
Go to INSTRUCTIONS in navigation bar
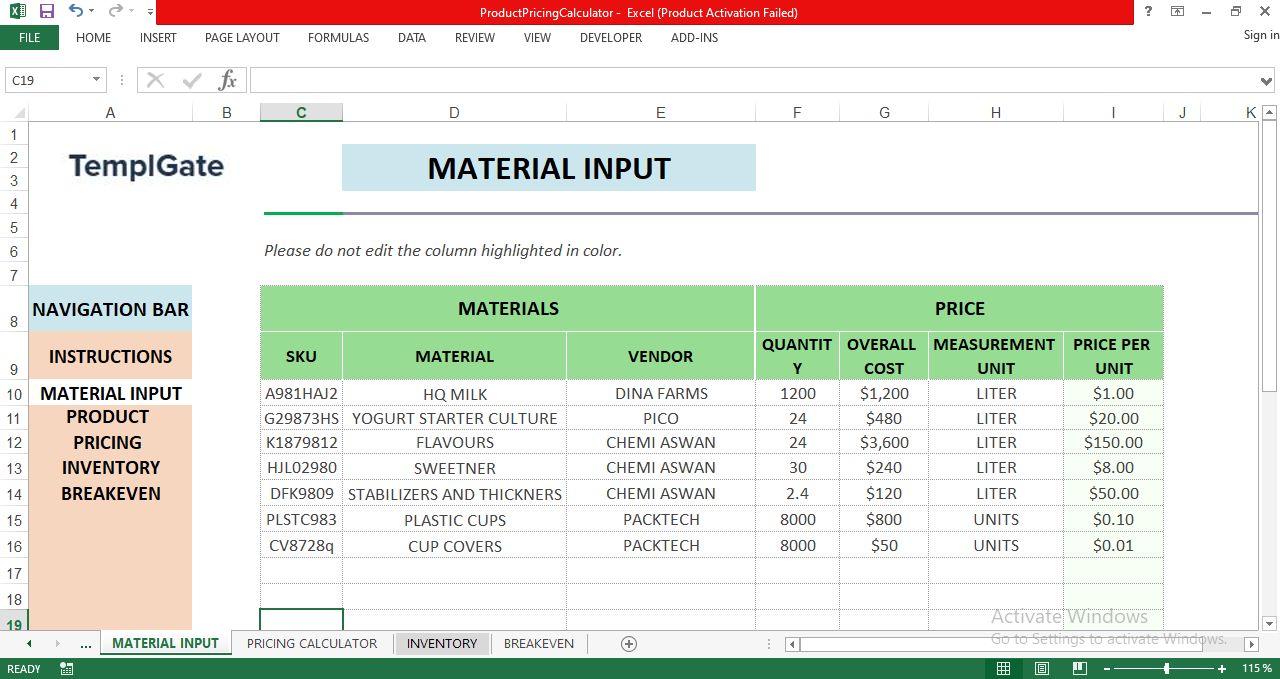click(111, 357)
